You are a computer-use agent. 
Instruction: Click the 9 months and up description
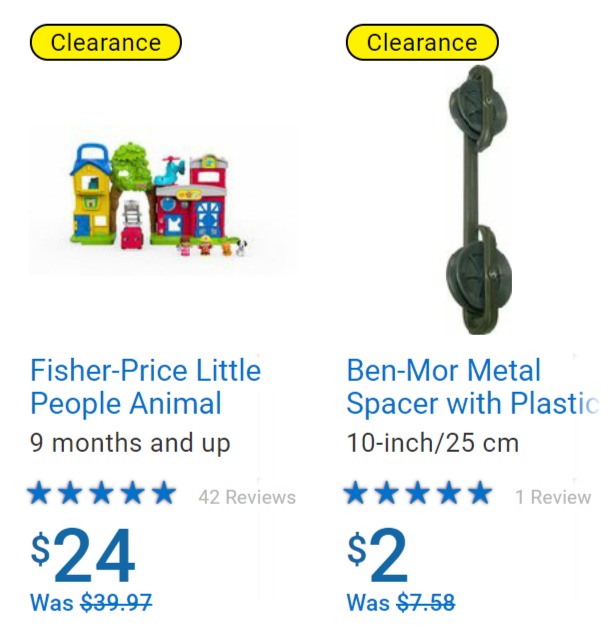(130, 443)
